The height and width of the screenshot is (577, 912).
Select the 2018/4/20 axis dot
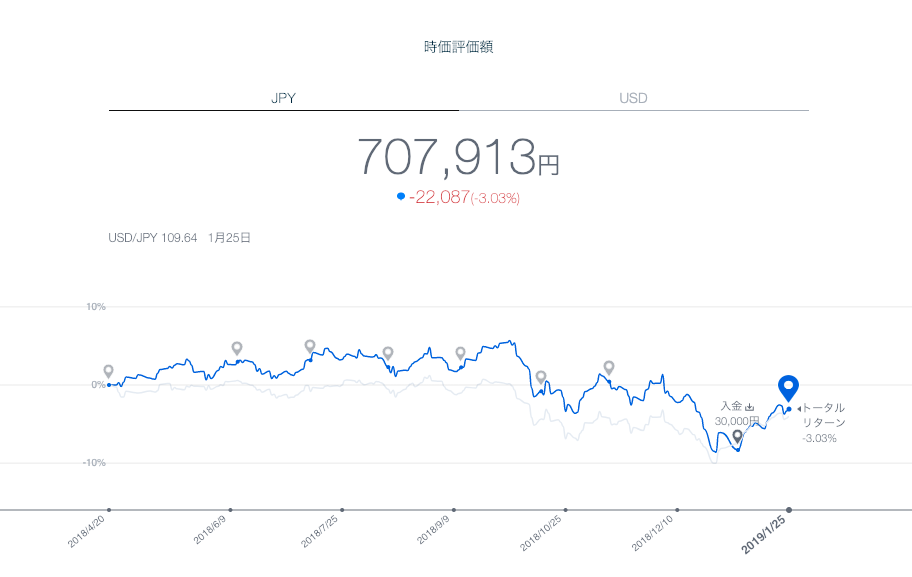point(109,510)
